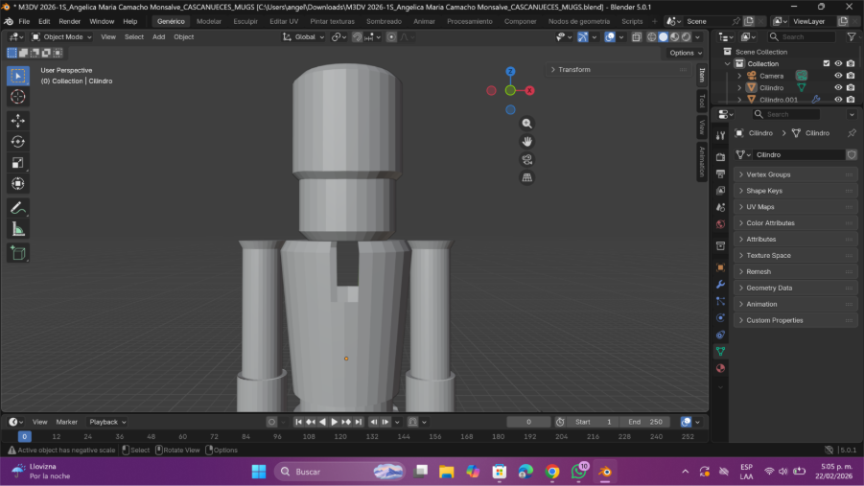Open the viewport Add menu
Viewport: 864px width, 486px height.
coord(159,37)
